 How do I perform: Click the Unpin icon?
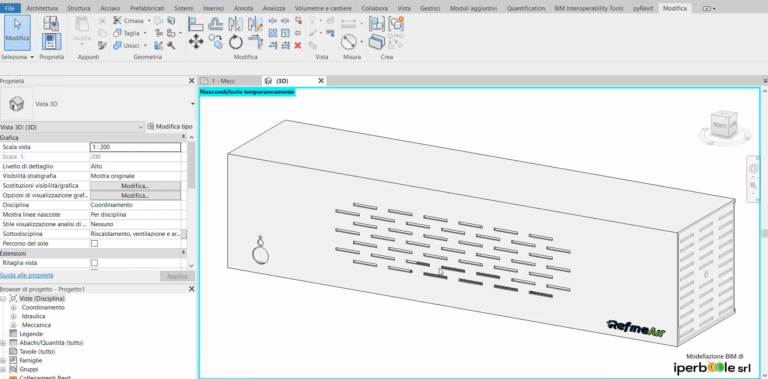pyautogui.click(x=297, y=21)
